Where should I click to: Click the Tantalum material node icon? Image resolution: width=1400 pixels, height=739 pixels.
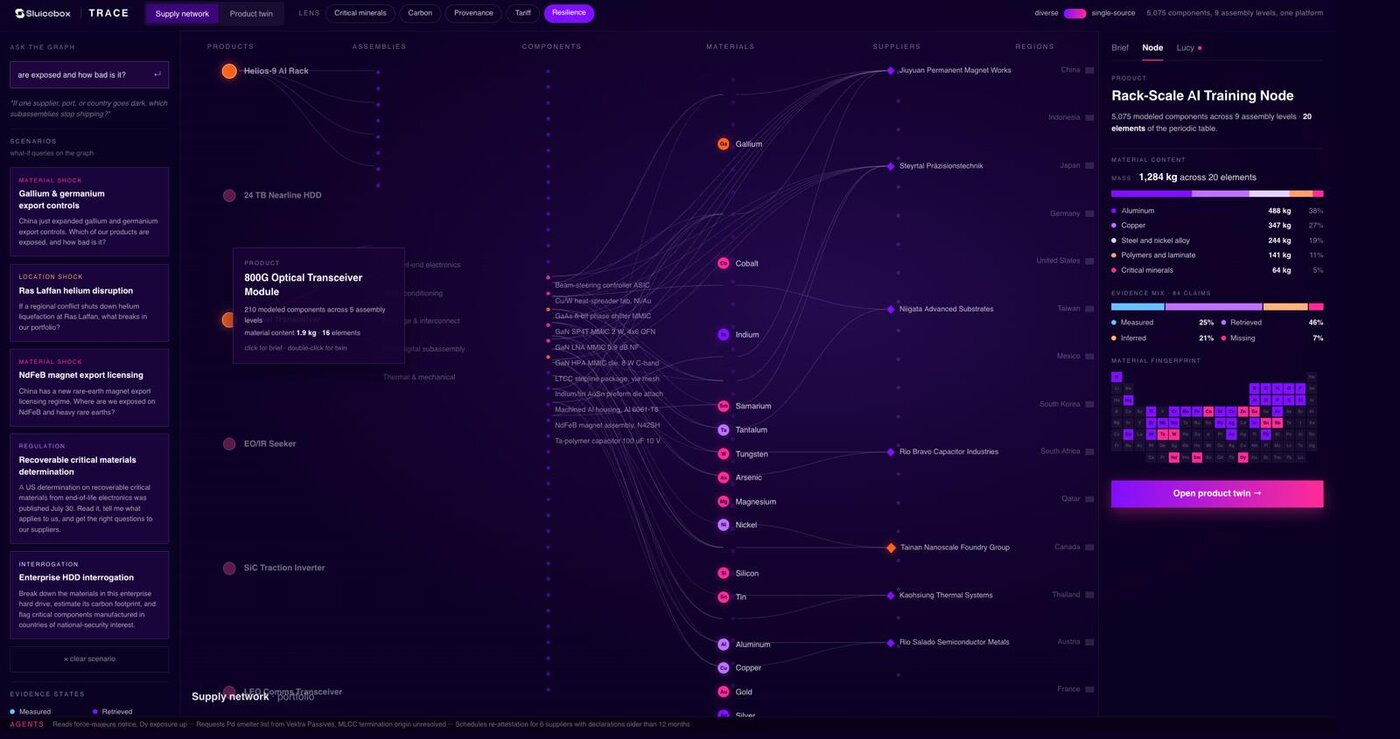click(x=723, y=430)
